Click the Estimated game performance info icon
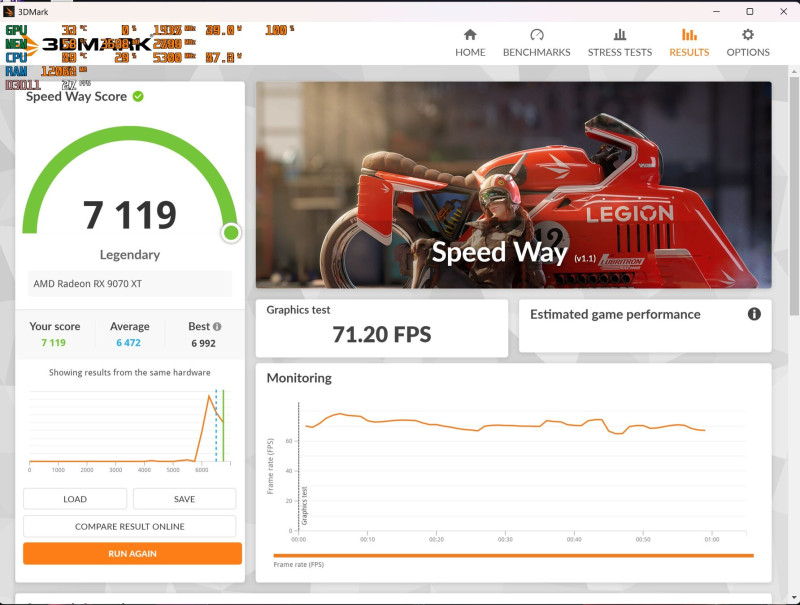The image size is (800, 605). tap(754, 314)
